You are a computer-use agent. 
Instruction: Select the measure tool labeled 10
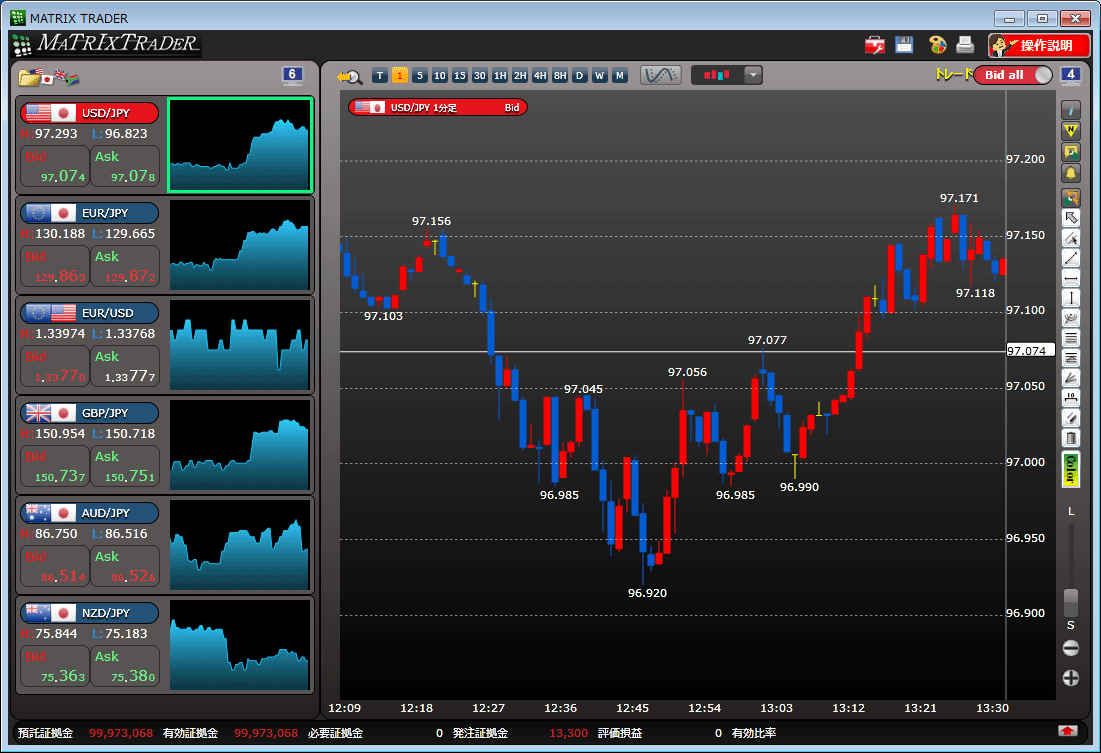click(1071, 399)
